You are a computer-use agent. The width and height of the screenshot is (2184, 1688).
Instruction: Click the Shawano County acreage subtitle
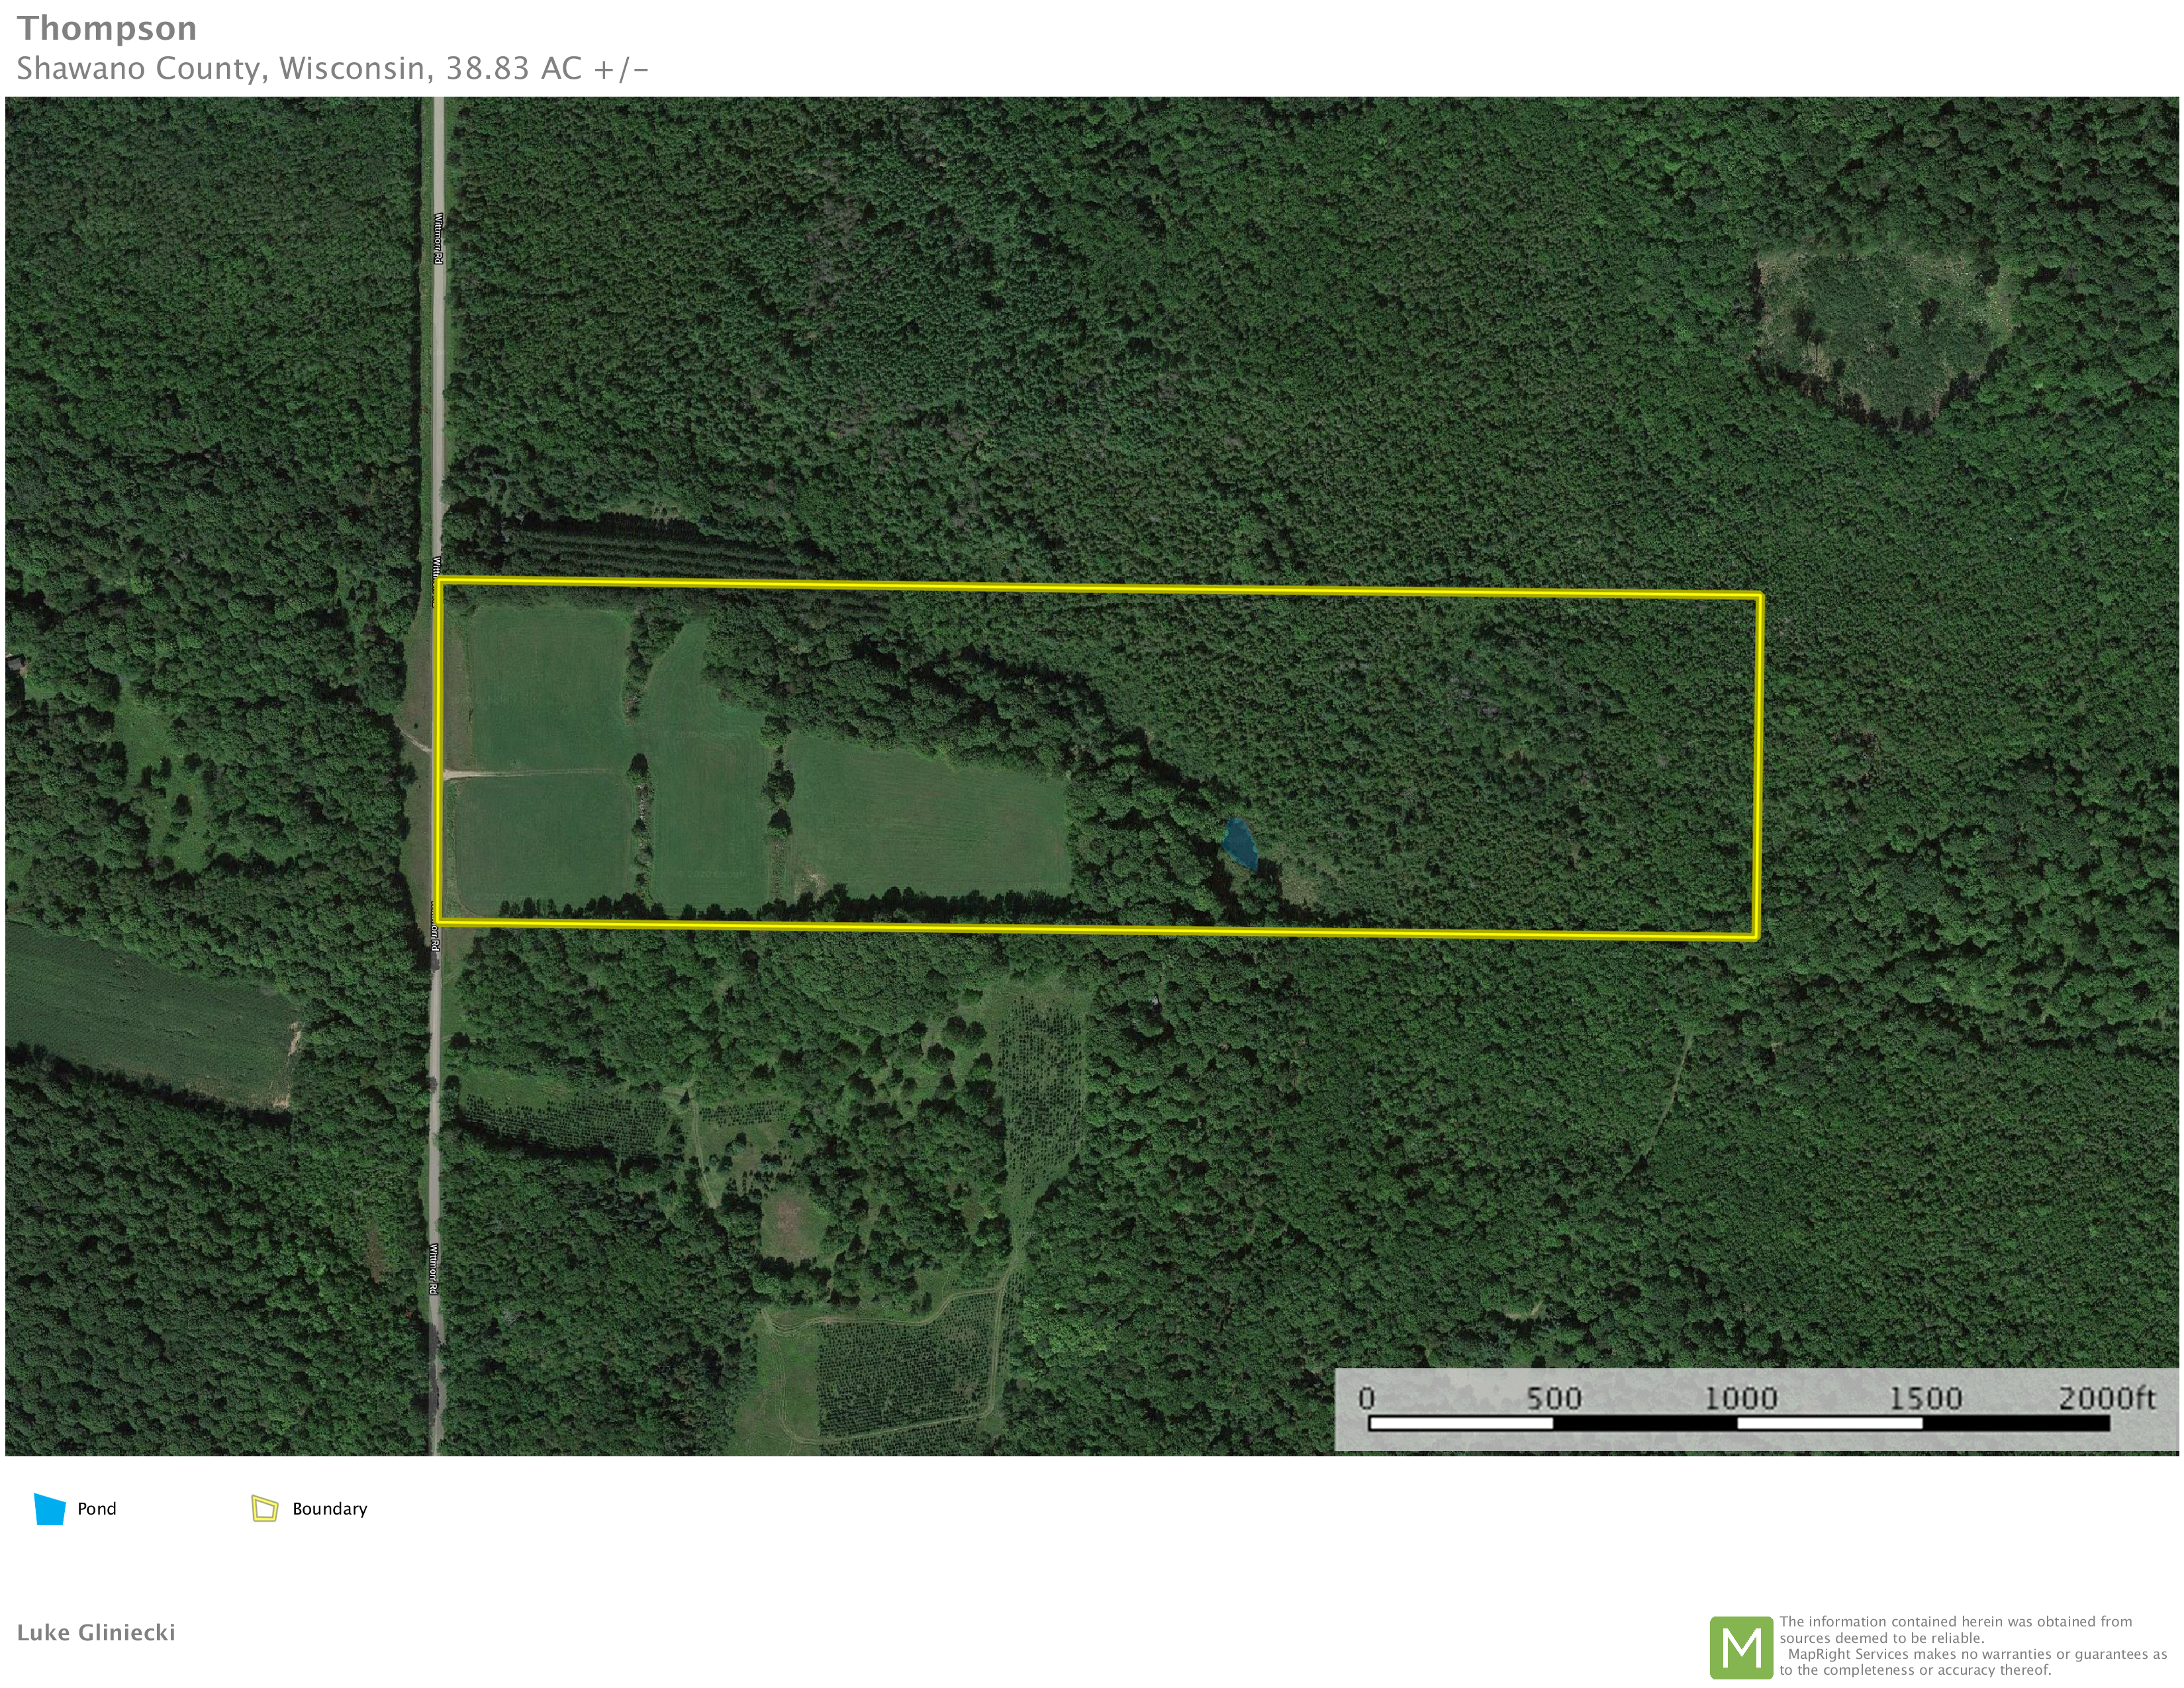pyautogui.click(x=332, y=68)
